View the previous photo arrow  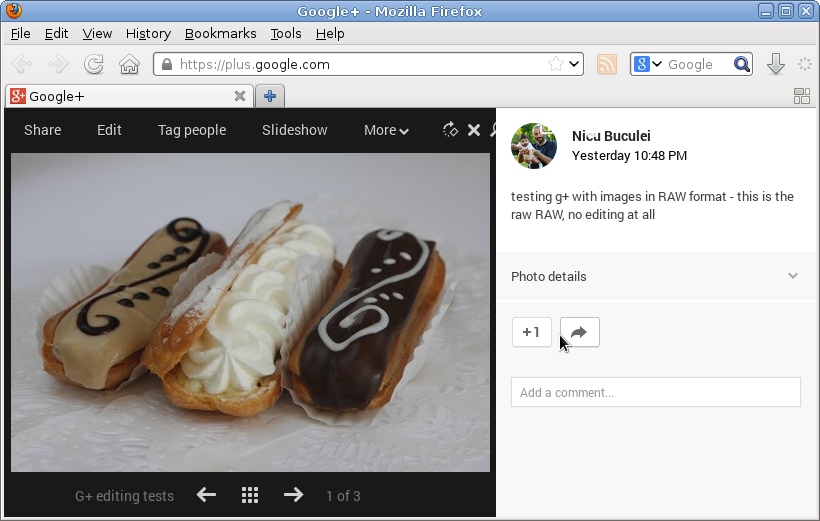pyautogui.click(x=207, y=495)
